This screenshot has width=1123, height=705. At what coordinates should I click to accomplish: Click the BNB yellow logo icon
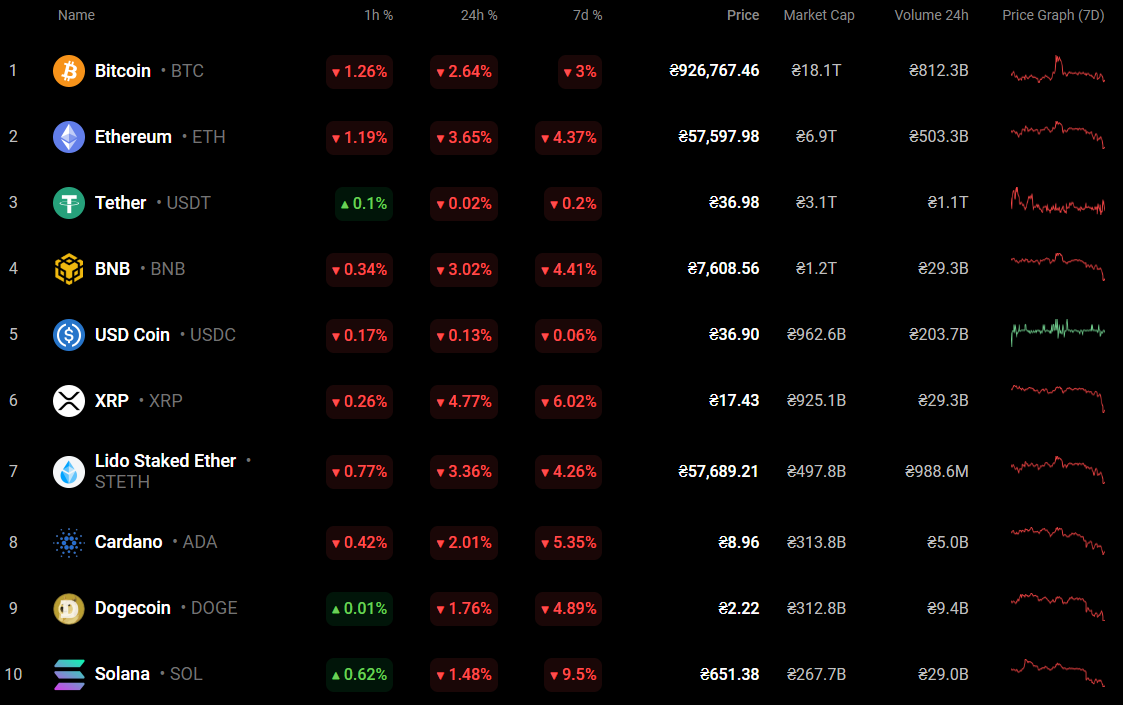(x=69, y=269)
